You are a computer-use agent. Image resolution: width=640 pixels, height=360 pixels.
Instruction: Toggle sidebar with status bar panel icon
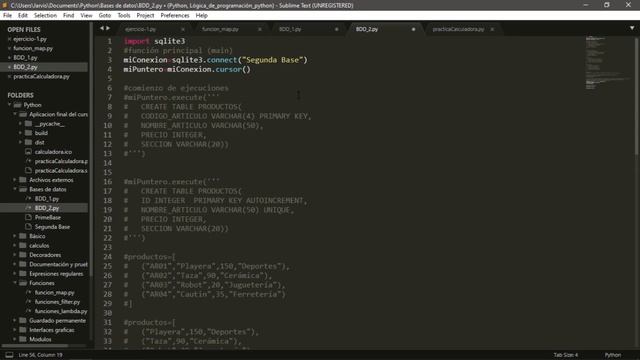click(9, 355)
